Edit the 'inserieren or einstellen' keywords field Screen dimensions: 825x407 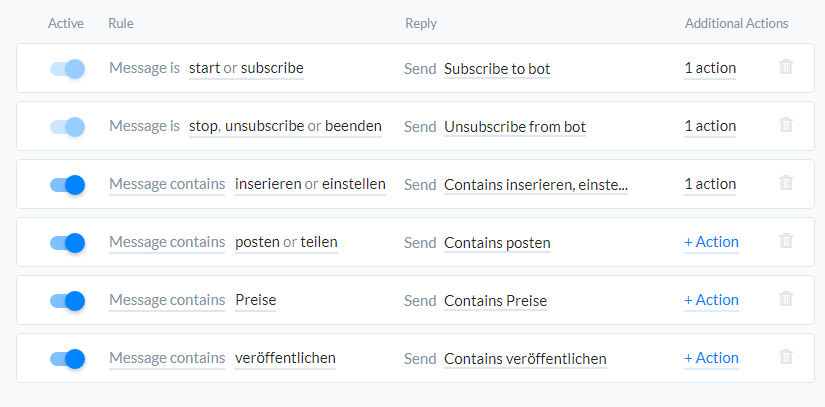[310, 184]
